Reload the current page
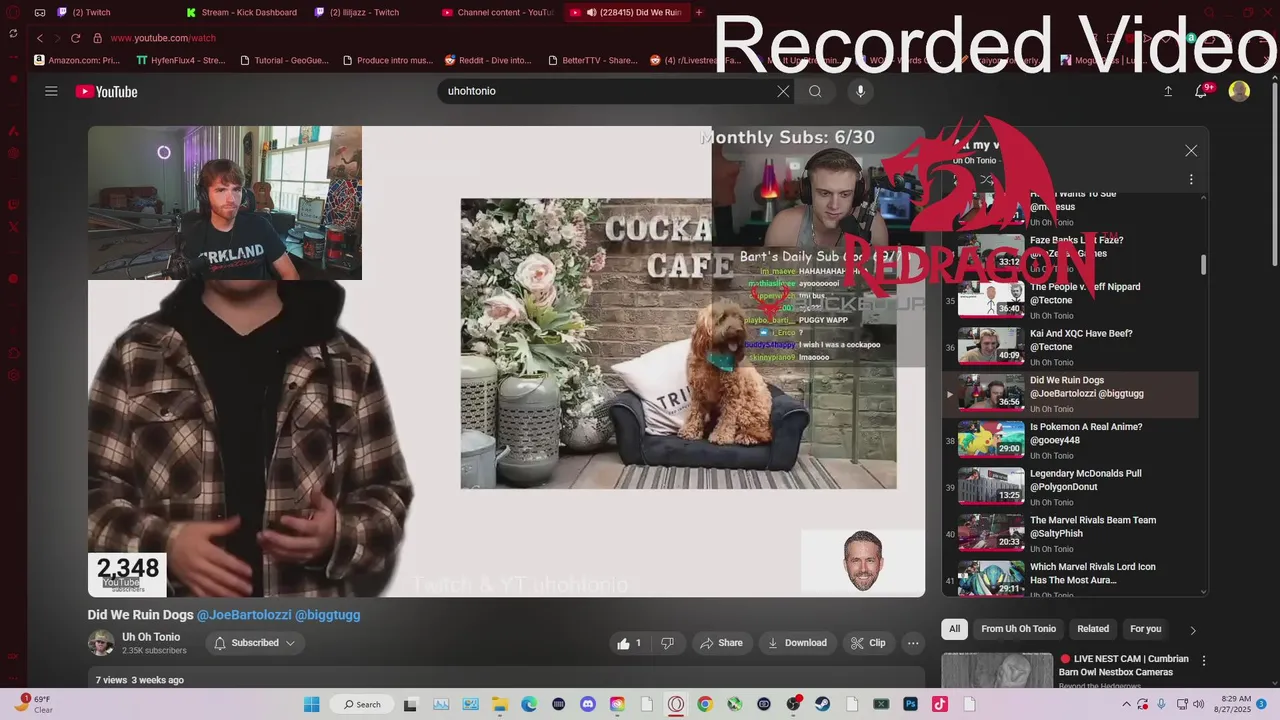Image resolution: width=1280 pixels, height=720 pixels. pos(75,38)
